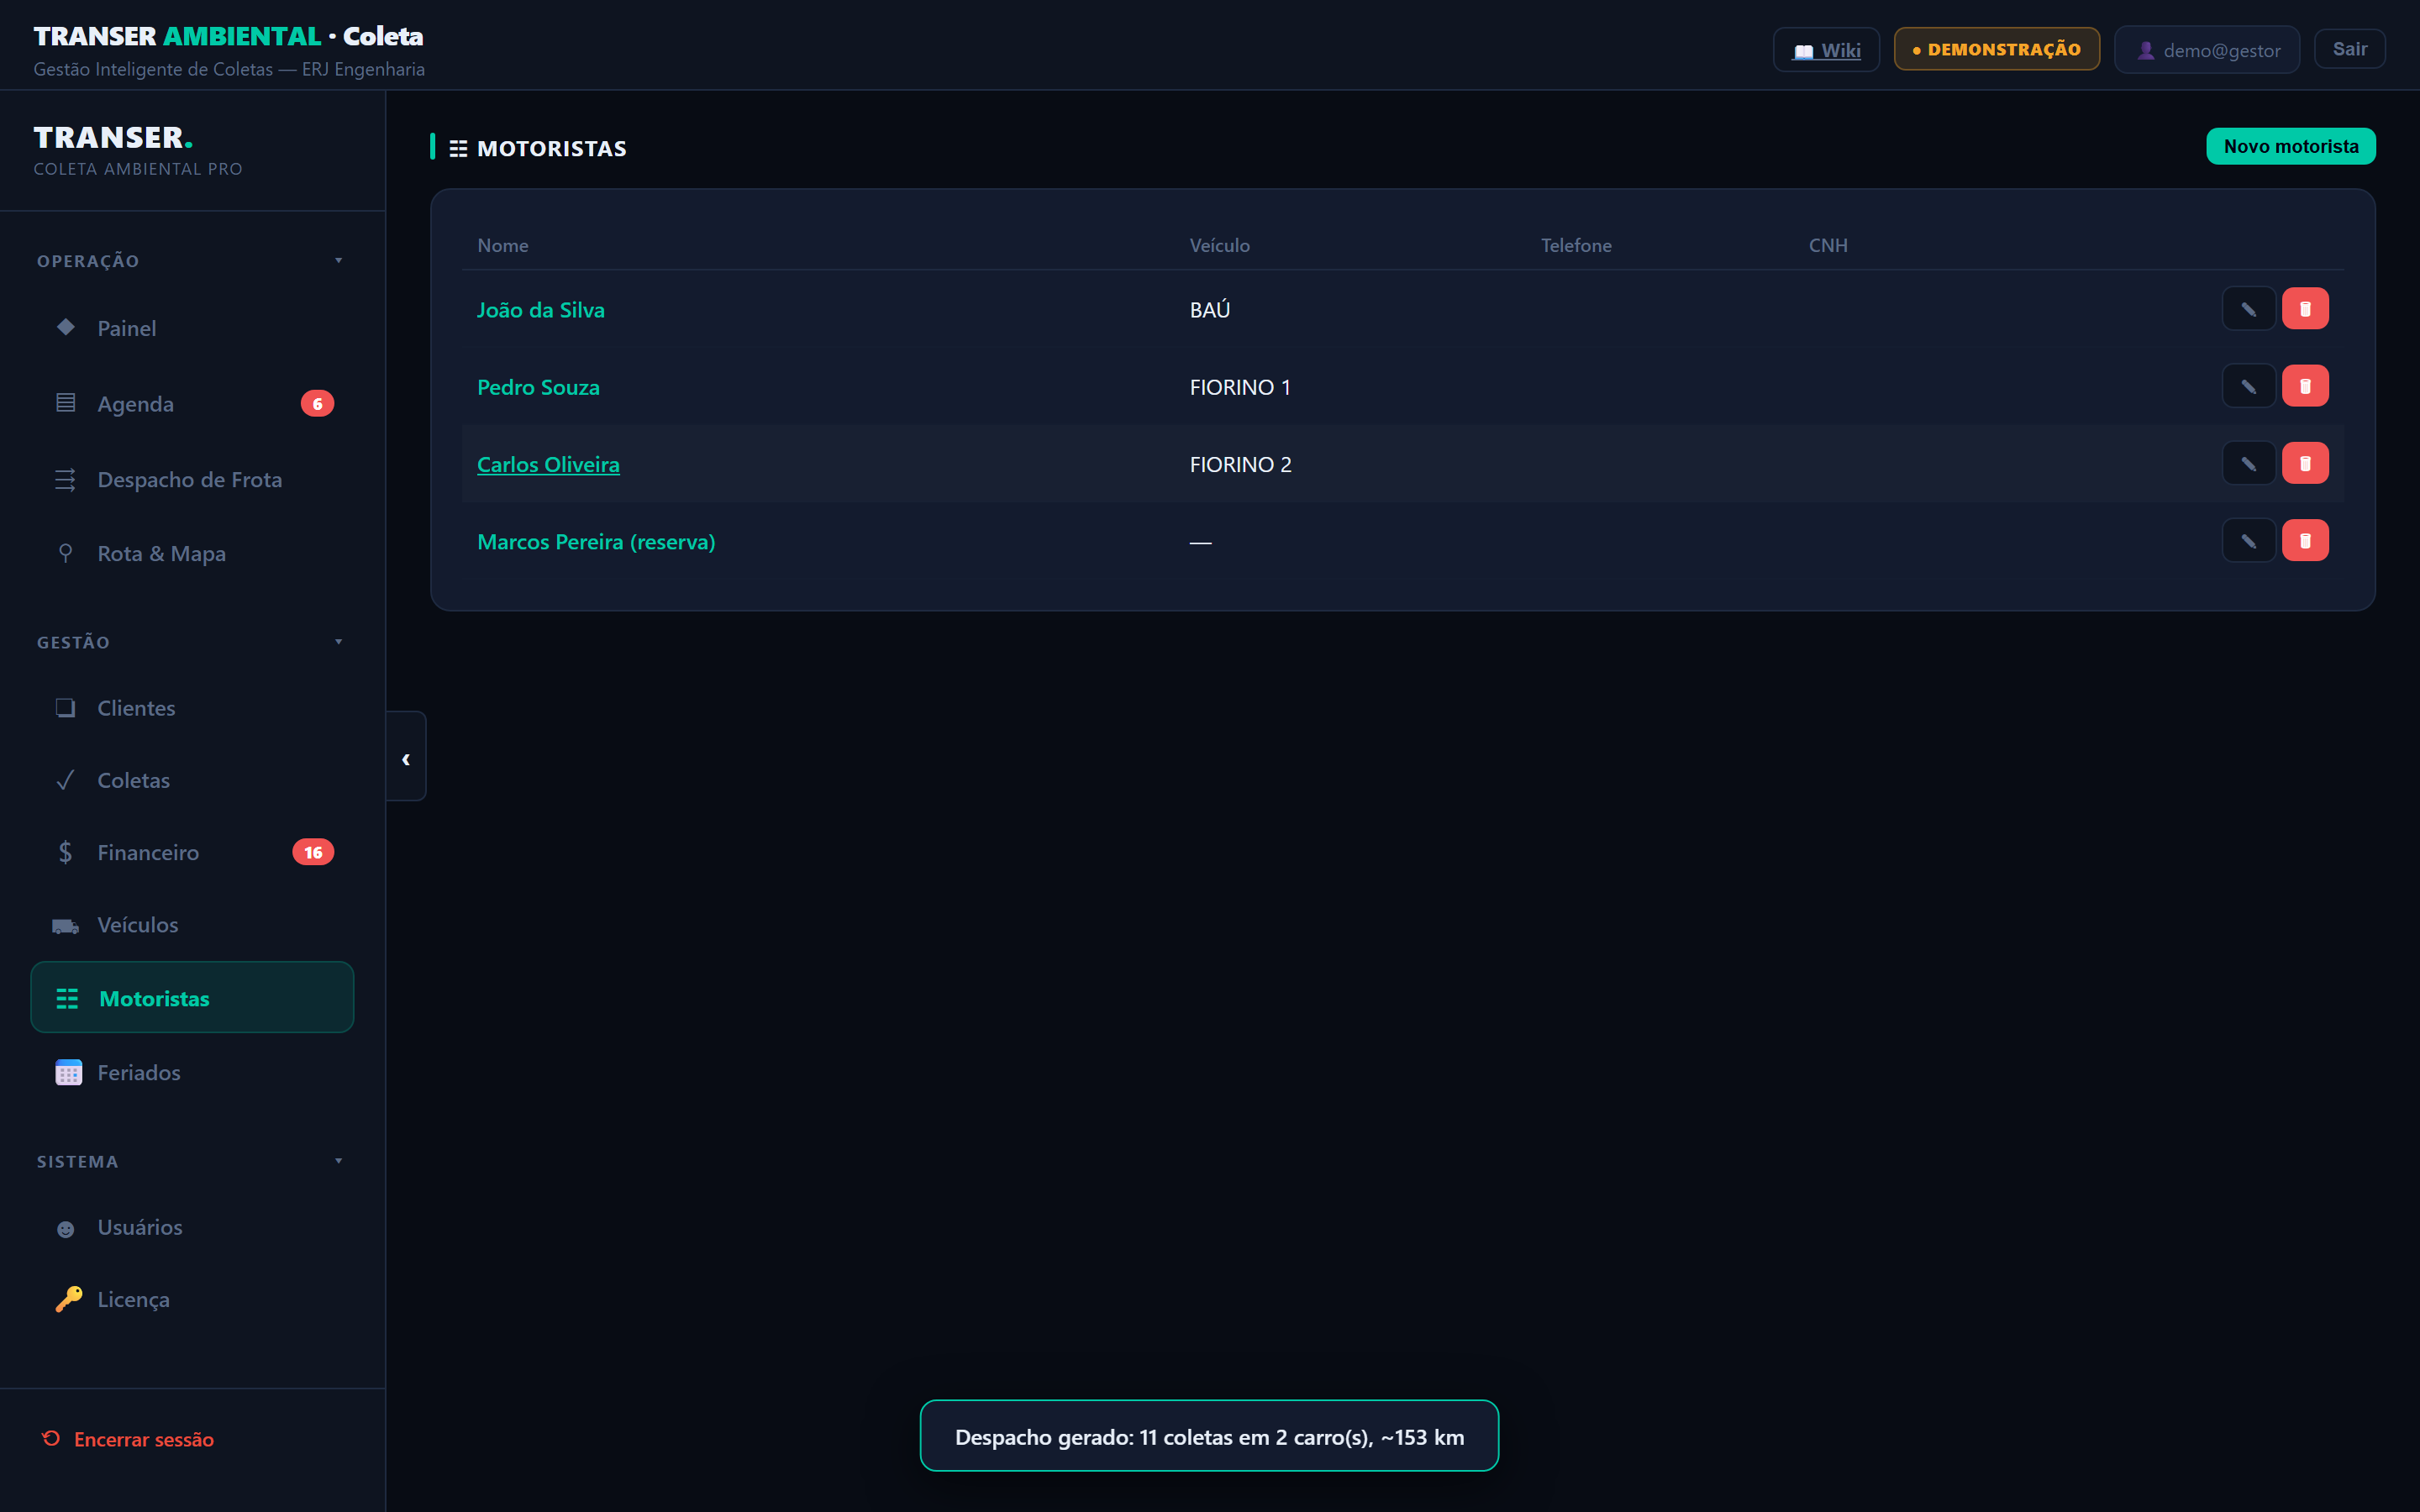2420x1512 pixels.
Task: Click the Motoristas list icon in sidebar
Action: 67,998
